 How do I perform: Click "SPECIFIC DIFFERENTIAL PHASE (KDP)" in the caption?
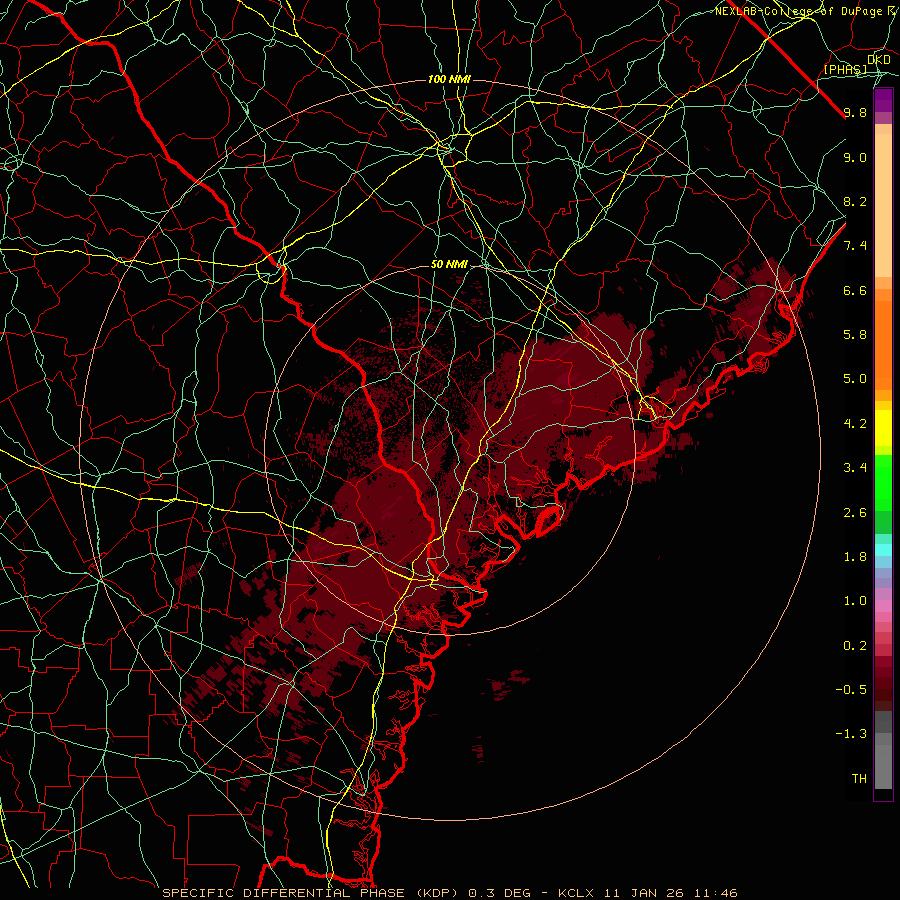pos(311,893)
